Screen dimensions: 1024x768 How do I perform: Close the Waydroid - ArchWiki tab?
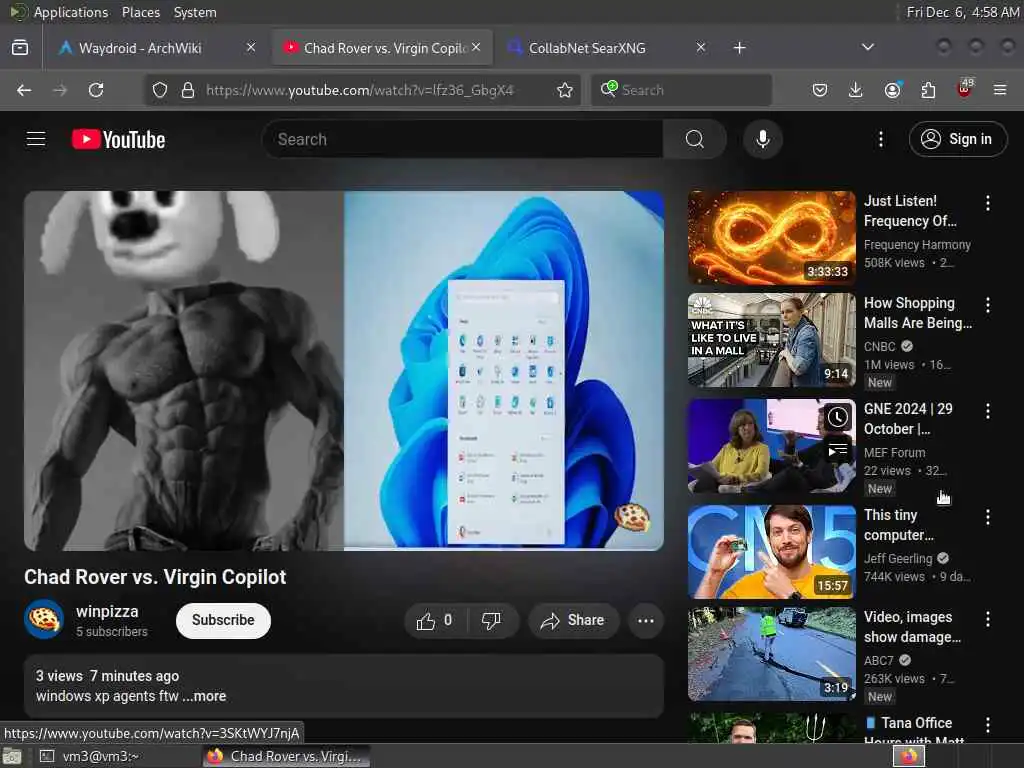[251, 47]
